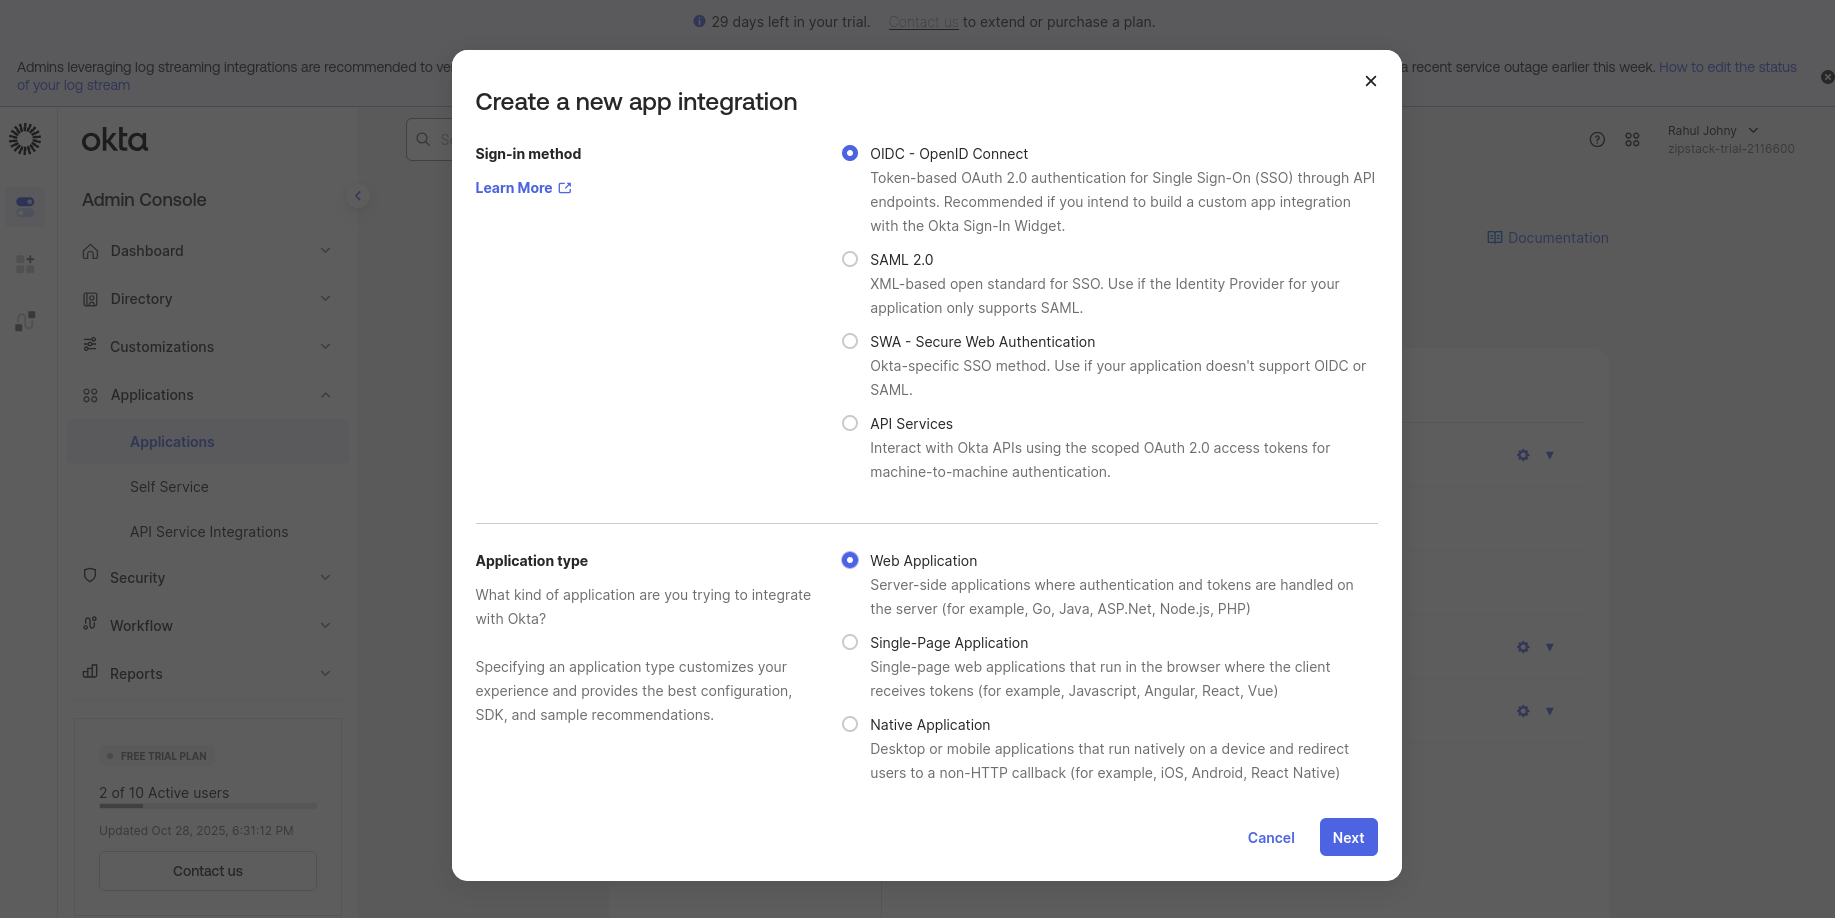The width and height of the screenshot is (1835, 918).
Task: Open the Self Service page
Action: coord(169,486)
